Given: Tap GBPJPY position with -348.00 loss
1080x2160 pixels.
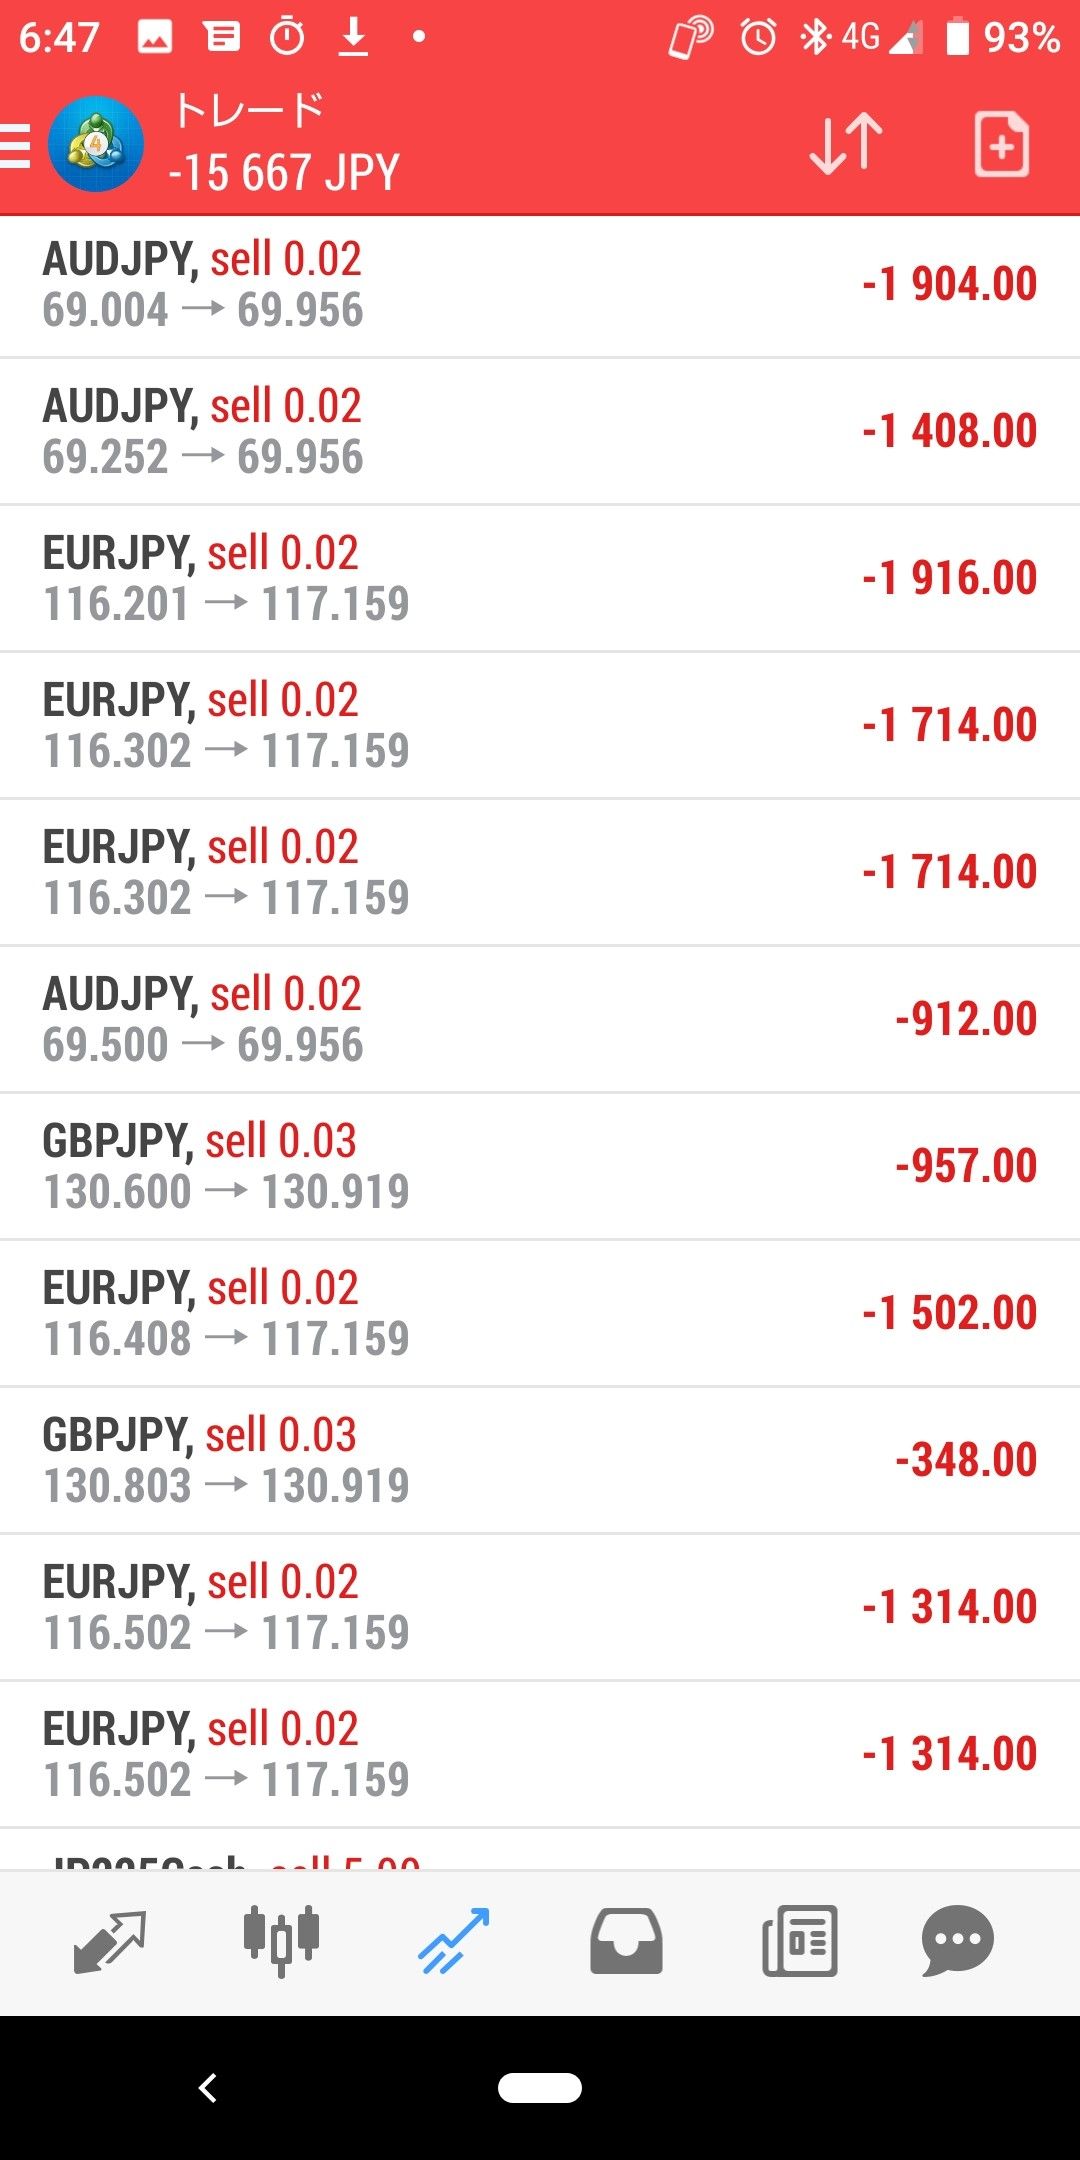Looking at the screenshot, I should click(x=540, y=1460).
